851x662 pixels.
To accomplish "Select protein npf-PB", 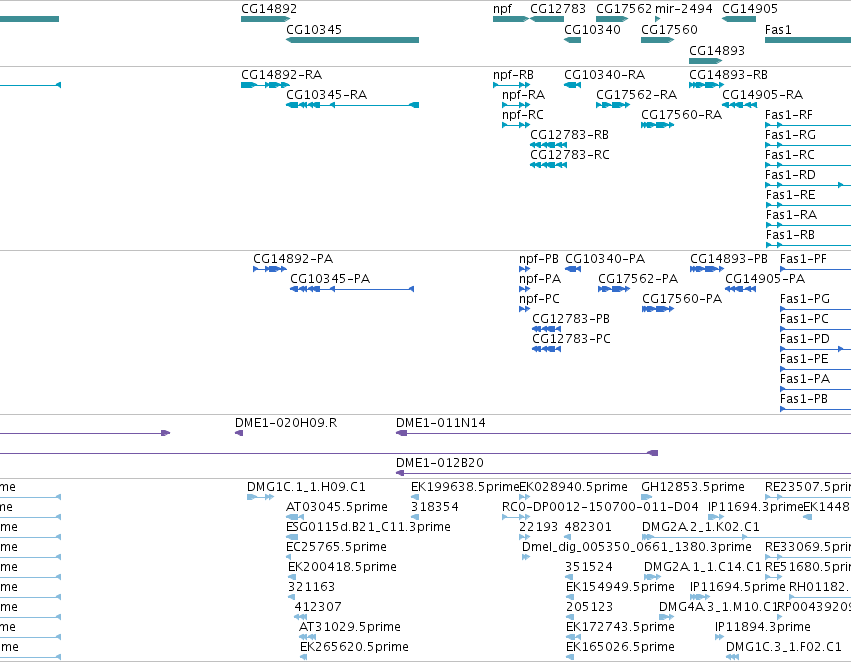I will point(538,259).
